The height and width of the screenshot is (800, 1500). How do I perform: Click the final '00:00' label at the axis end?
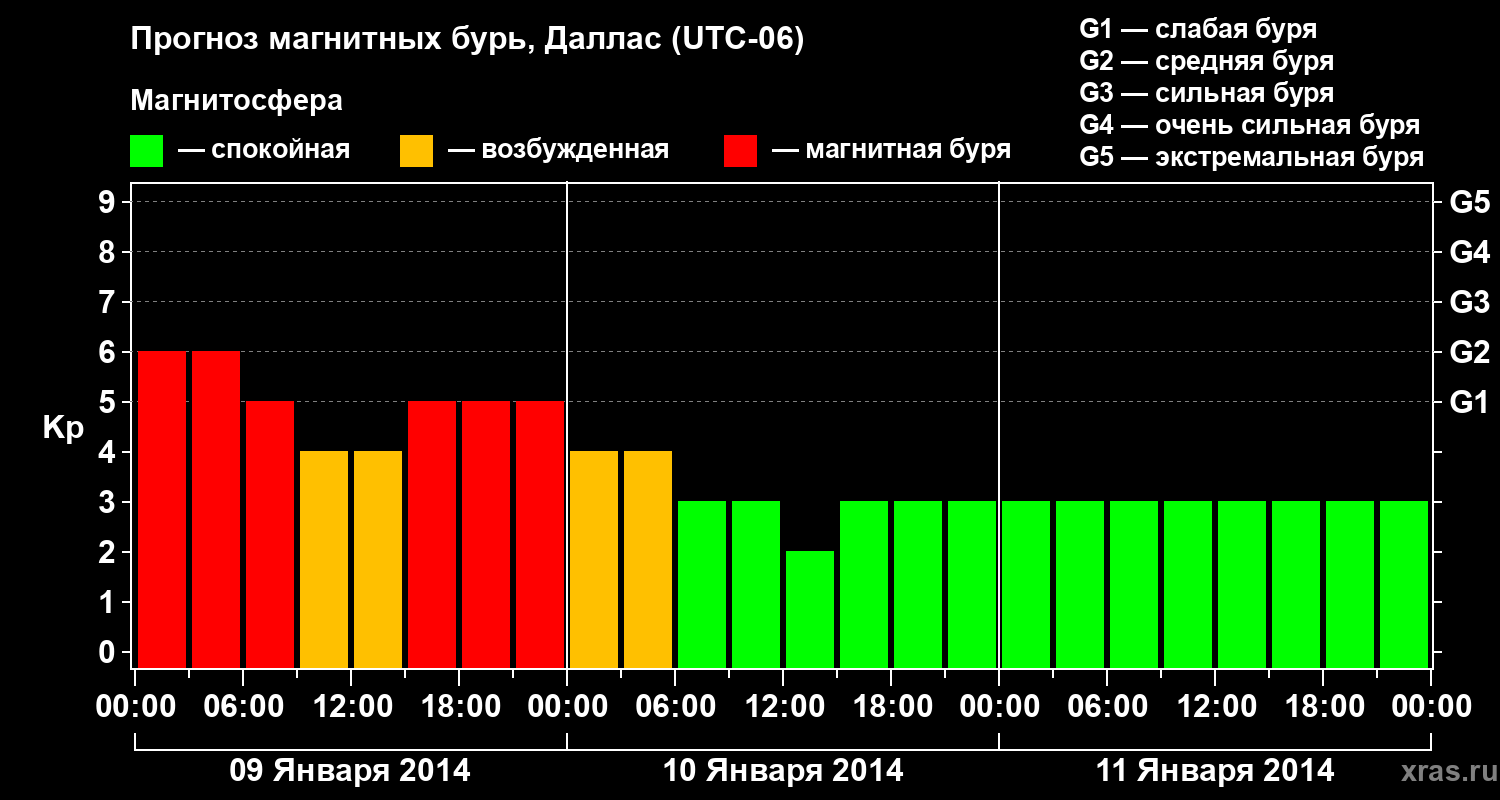[1431, 707]
